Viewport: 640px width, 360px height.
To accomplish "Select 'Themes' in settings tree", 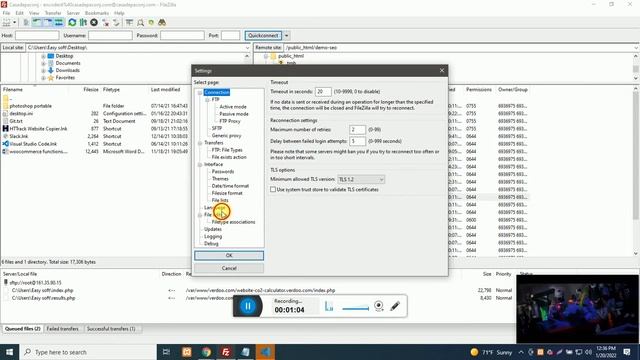I will coord(220,179).
